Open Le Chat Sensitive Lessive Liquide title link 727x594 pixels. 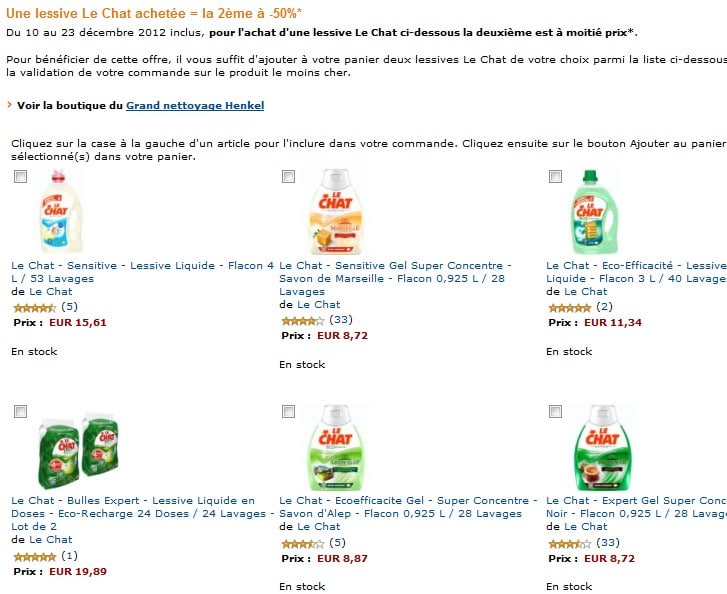pyautogui.click(x=143, y=272)
